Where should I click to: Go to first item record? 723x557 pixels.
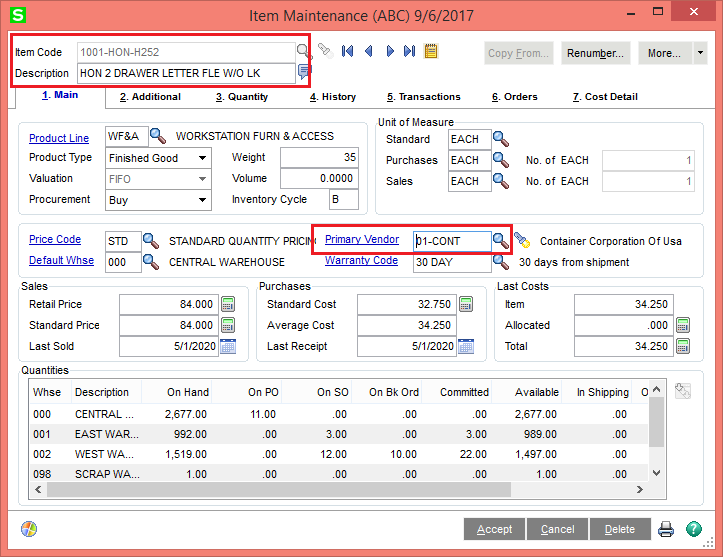coord(347,51)
